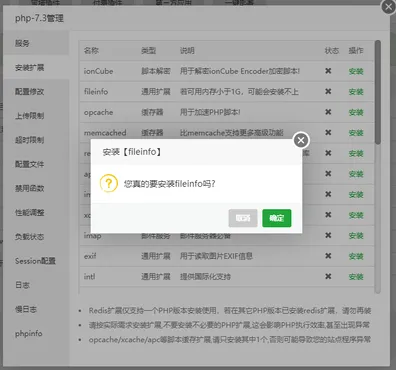Screen dimensions: 396x370
Task: Click 安装 link for intl
Action: coord(356,277)
